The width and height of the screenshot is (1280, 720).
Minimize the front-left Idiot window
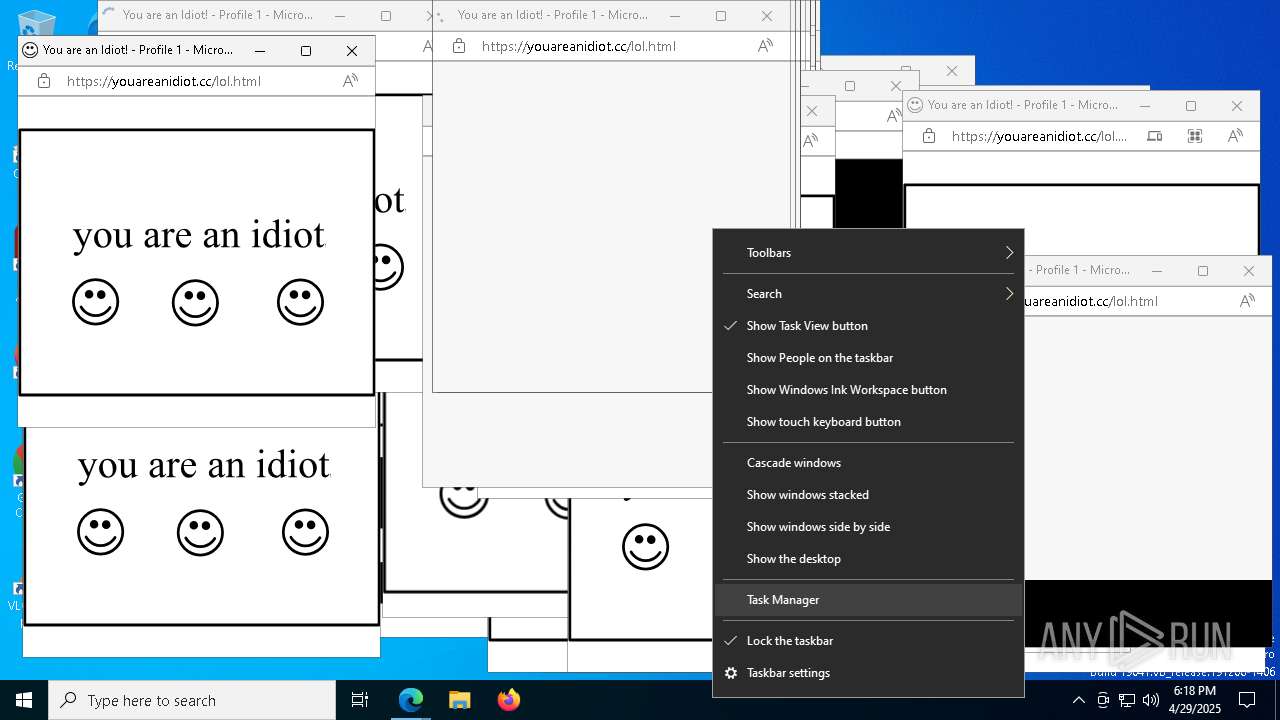tap(260, 50)
